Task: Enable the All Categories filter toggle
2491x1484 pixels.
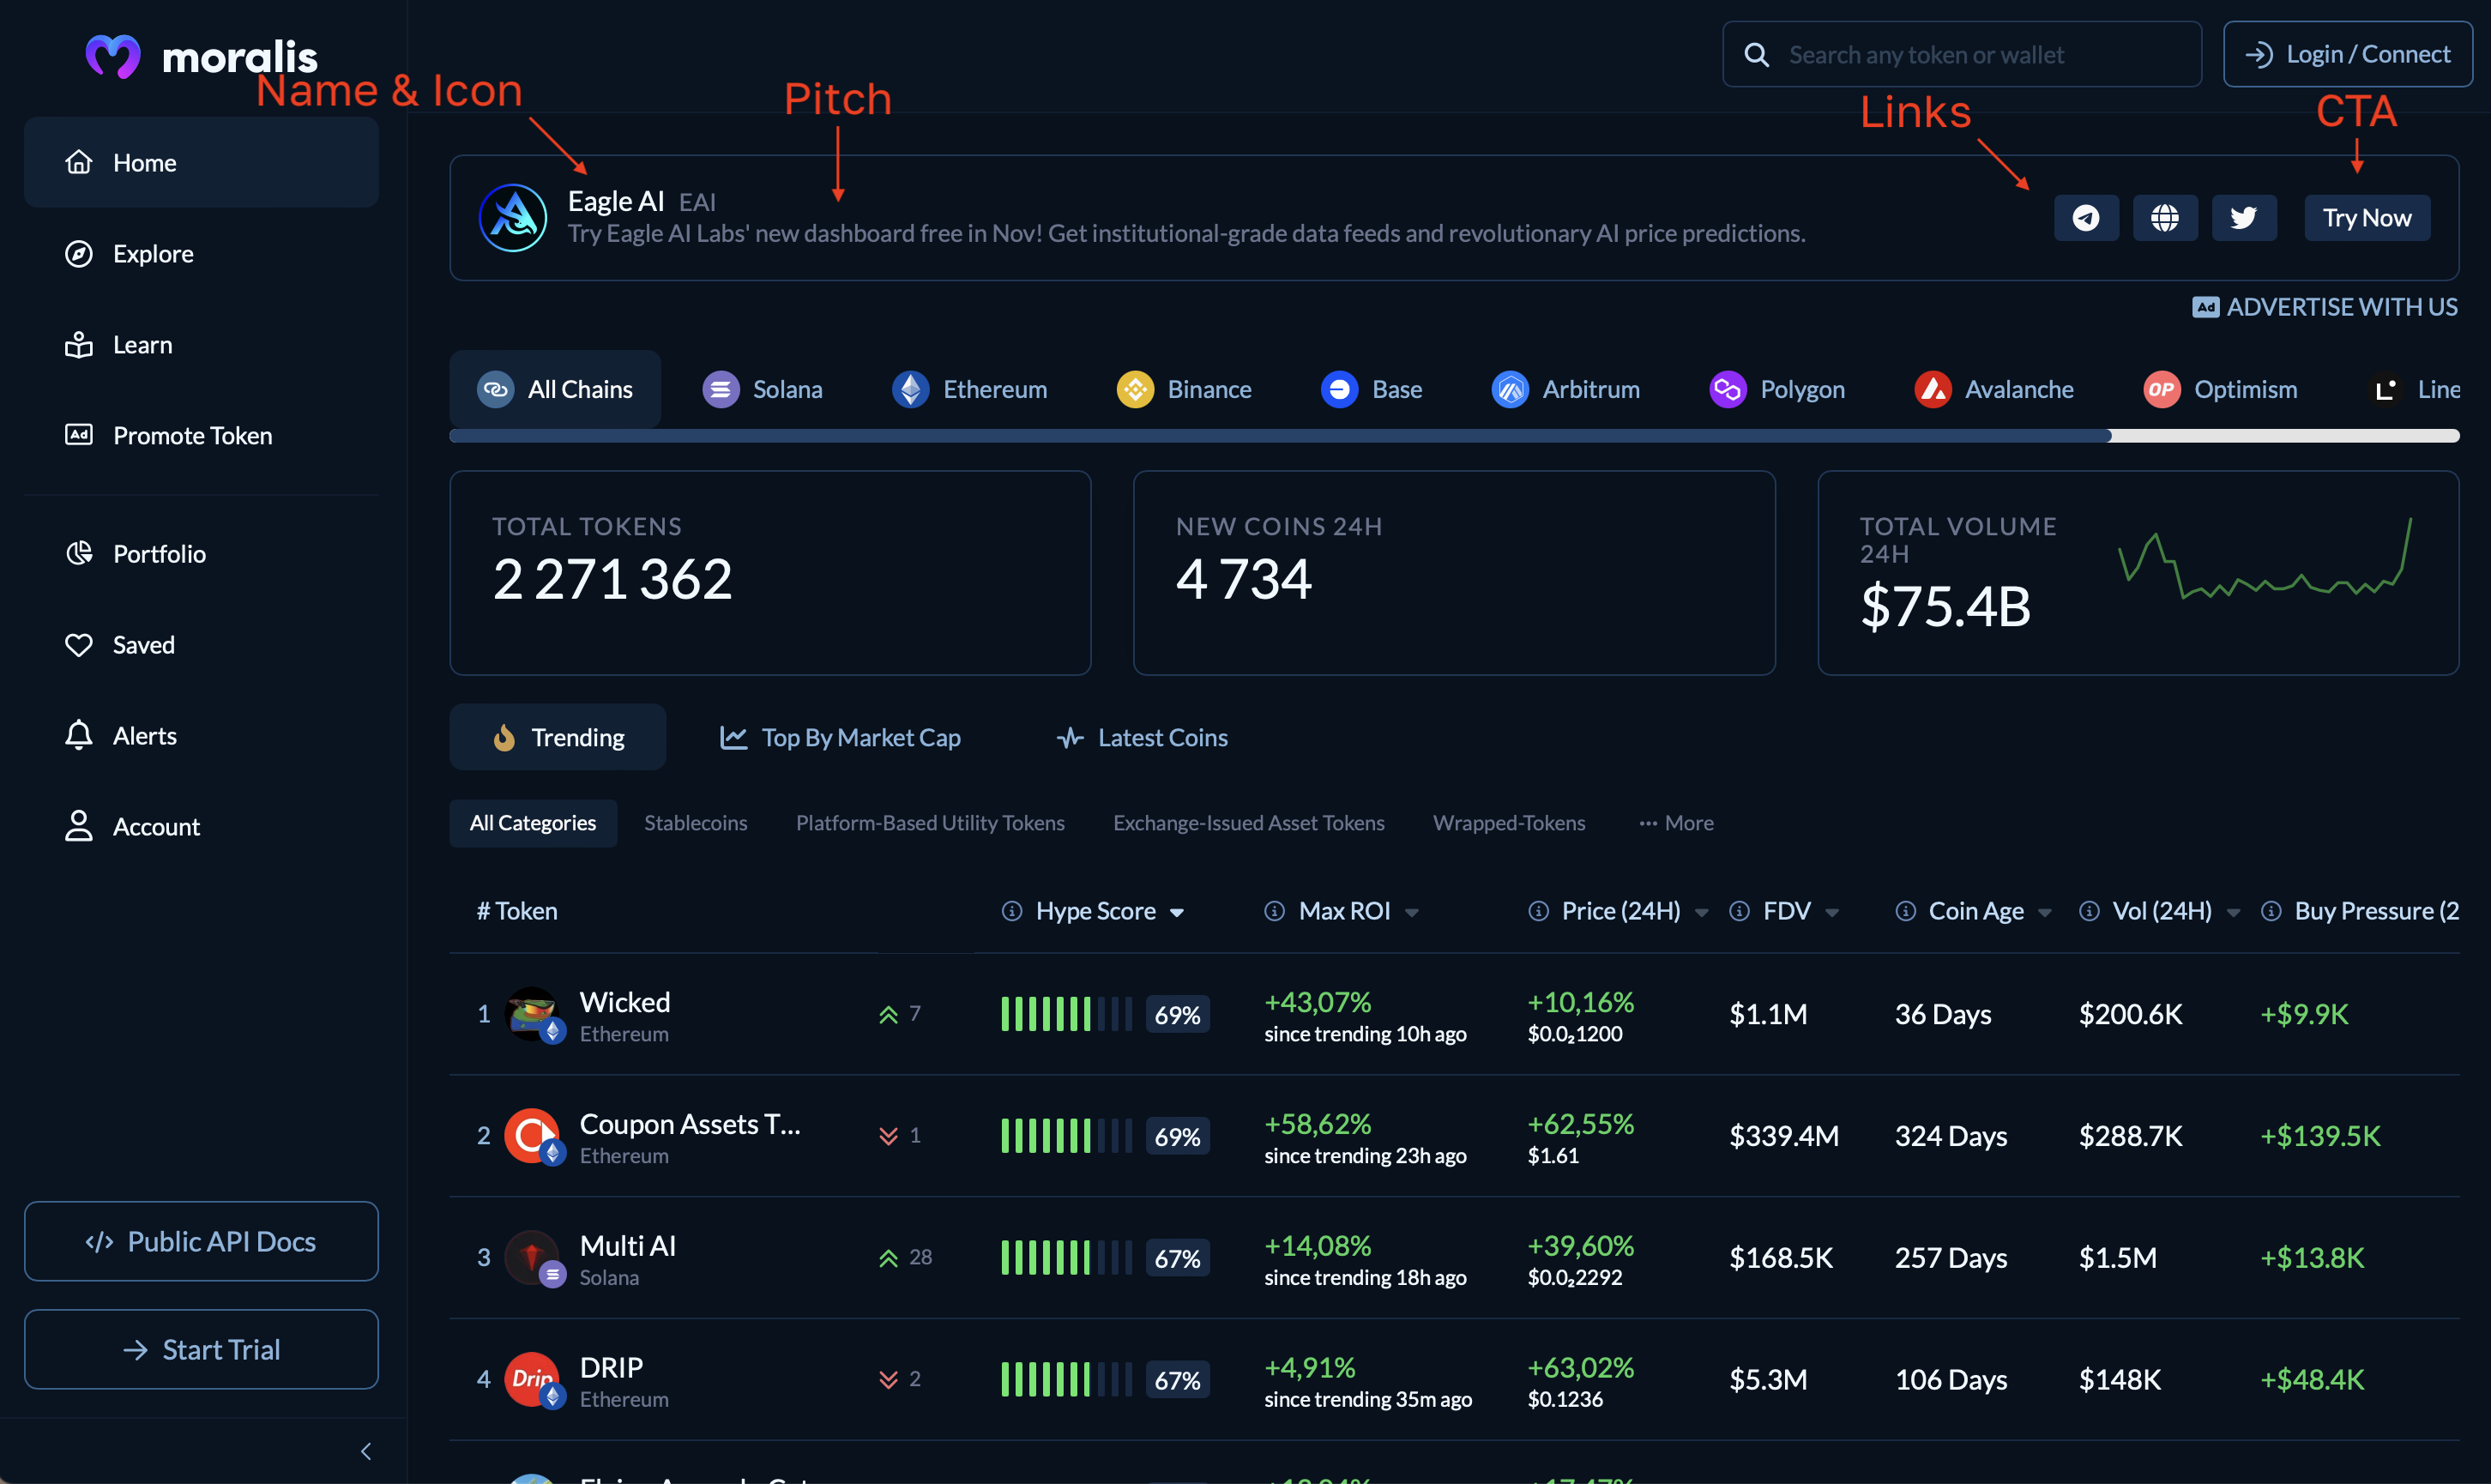Action: click(532, 820)
